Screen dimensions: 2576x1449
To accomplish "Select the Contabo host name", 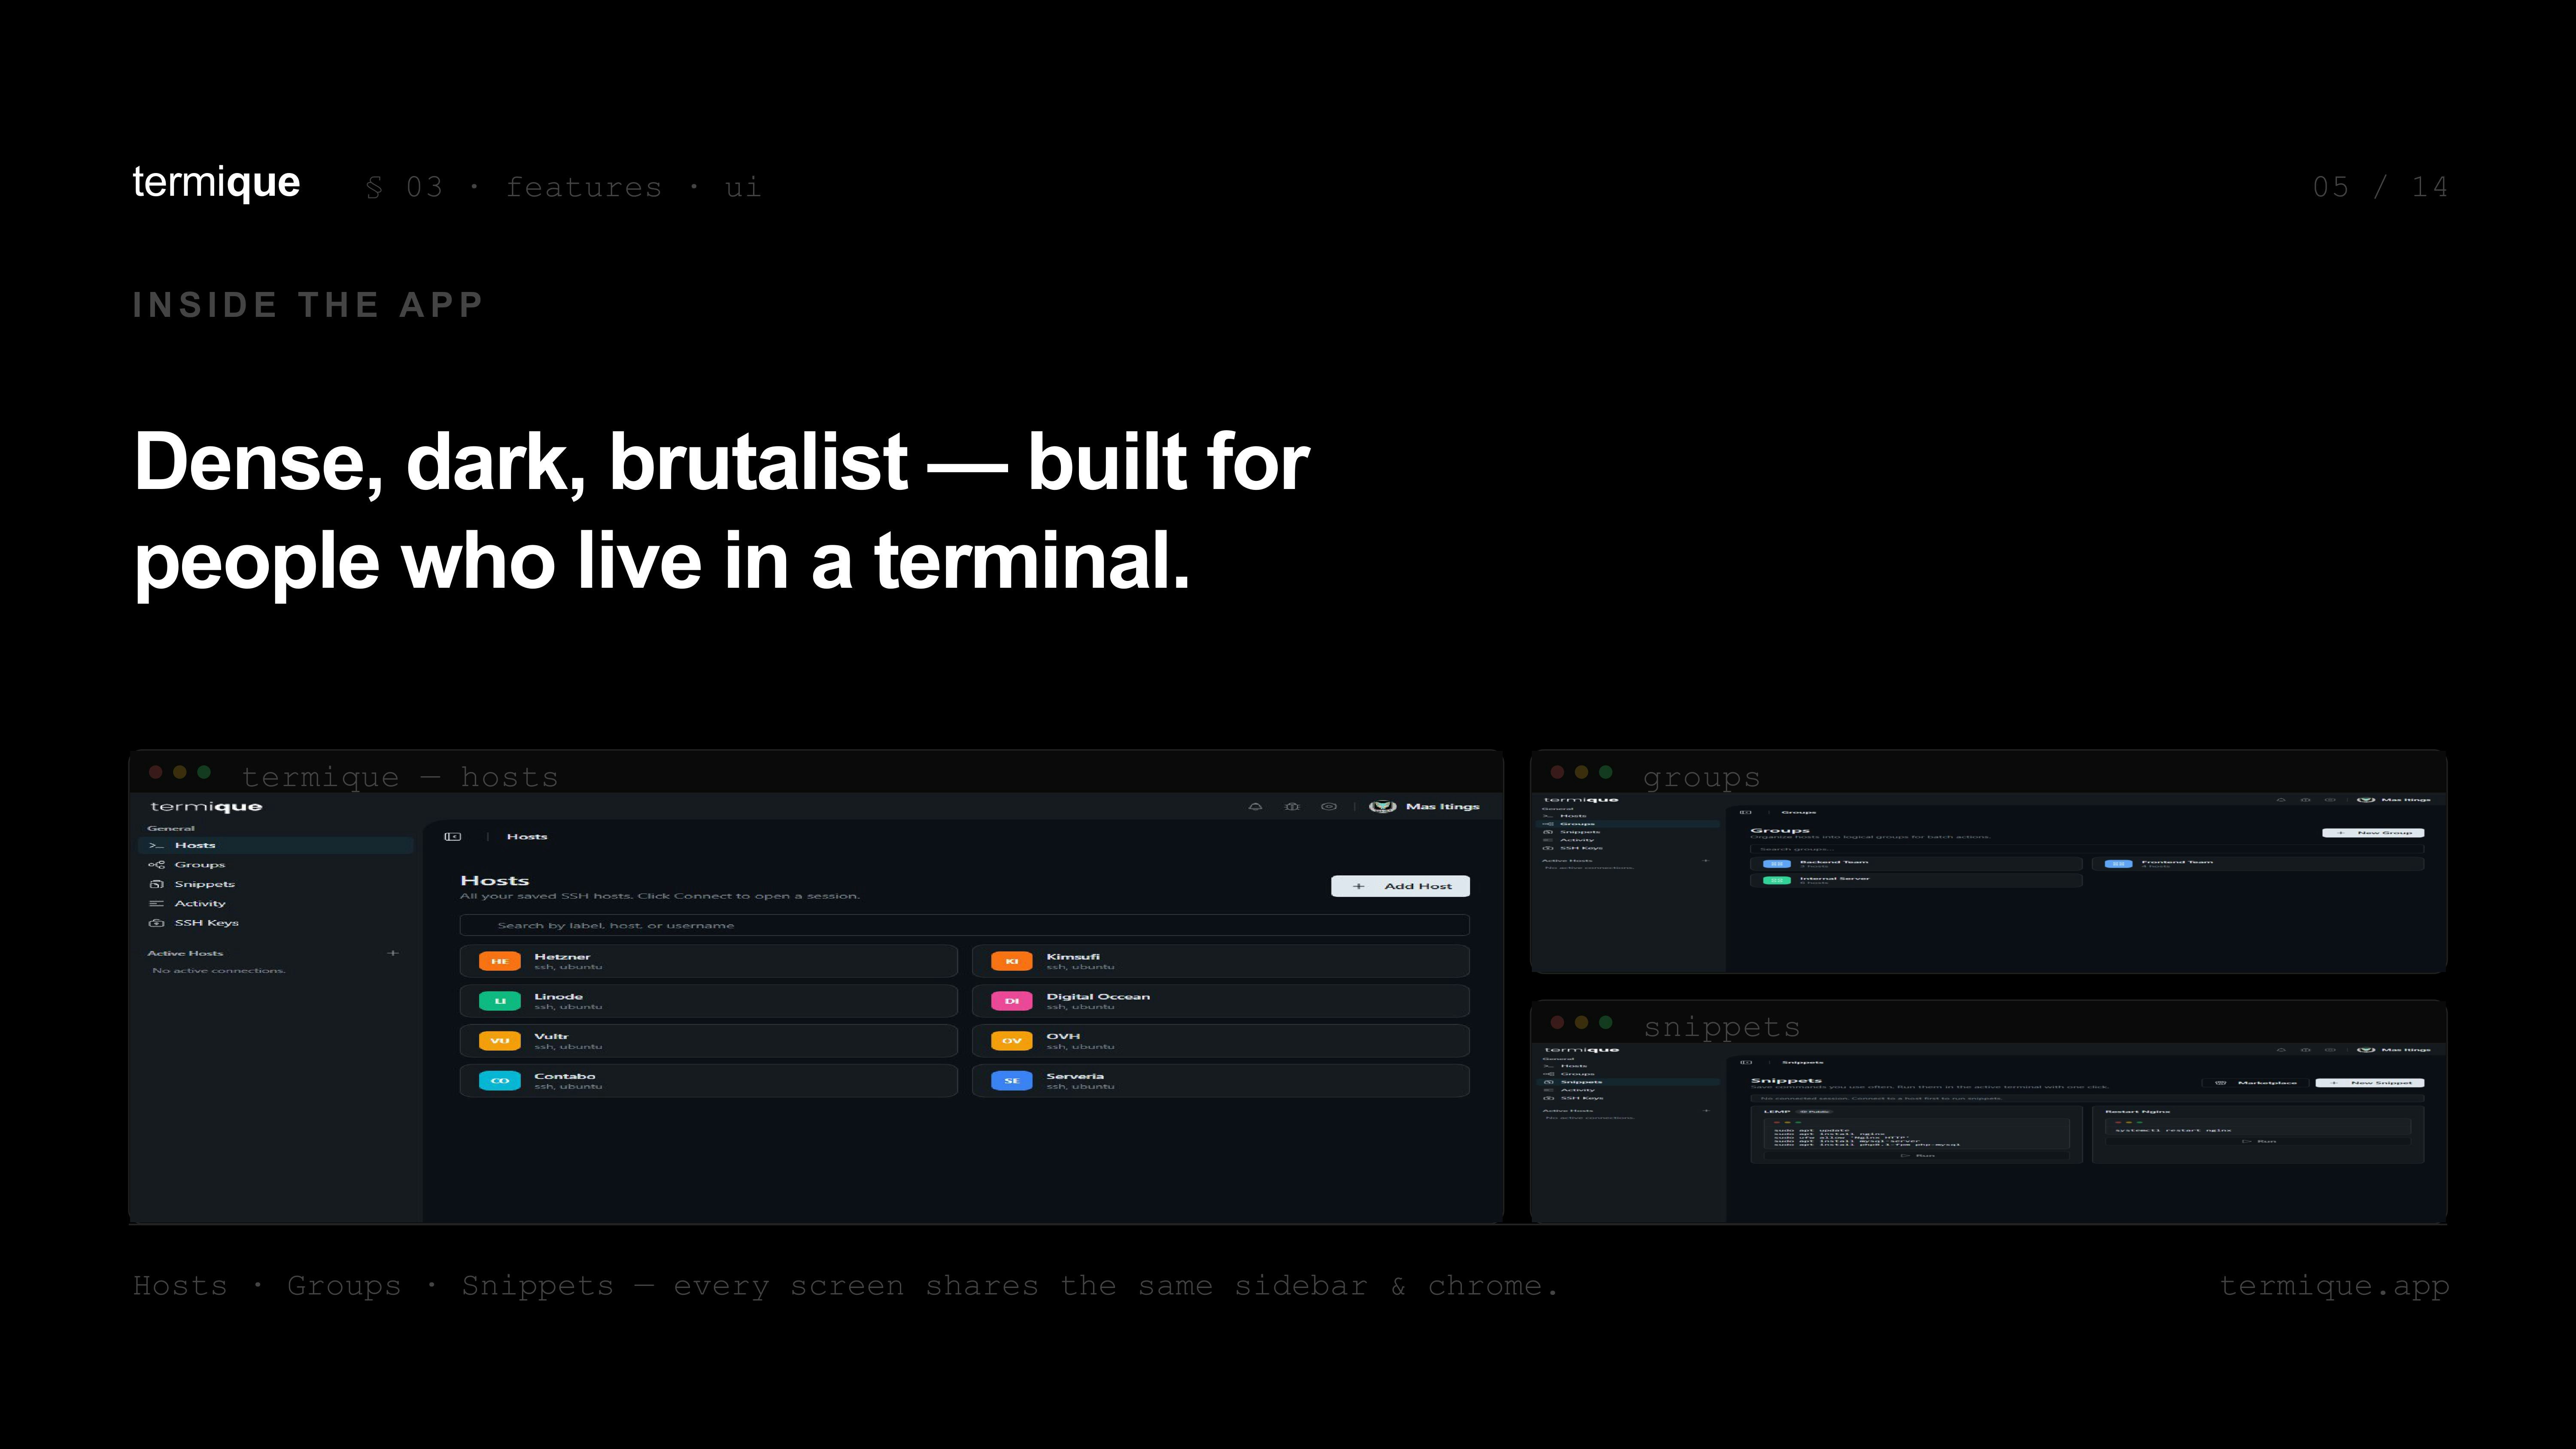I will (x=565, y=1077).
